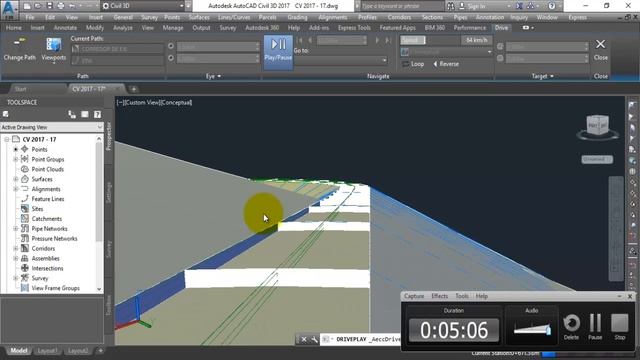640x360 pixels.
Task: Expand the Alignments tree node
Action: pos(16,189)
